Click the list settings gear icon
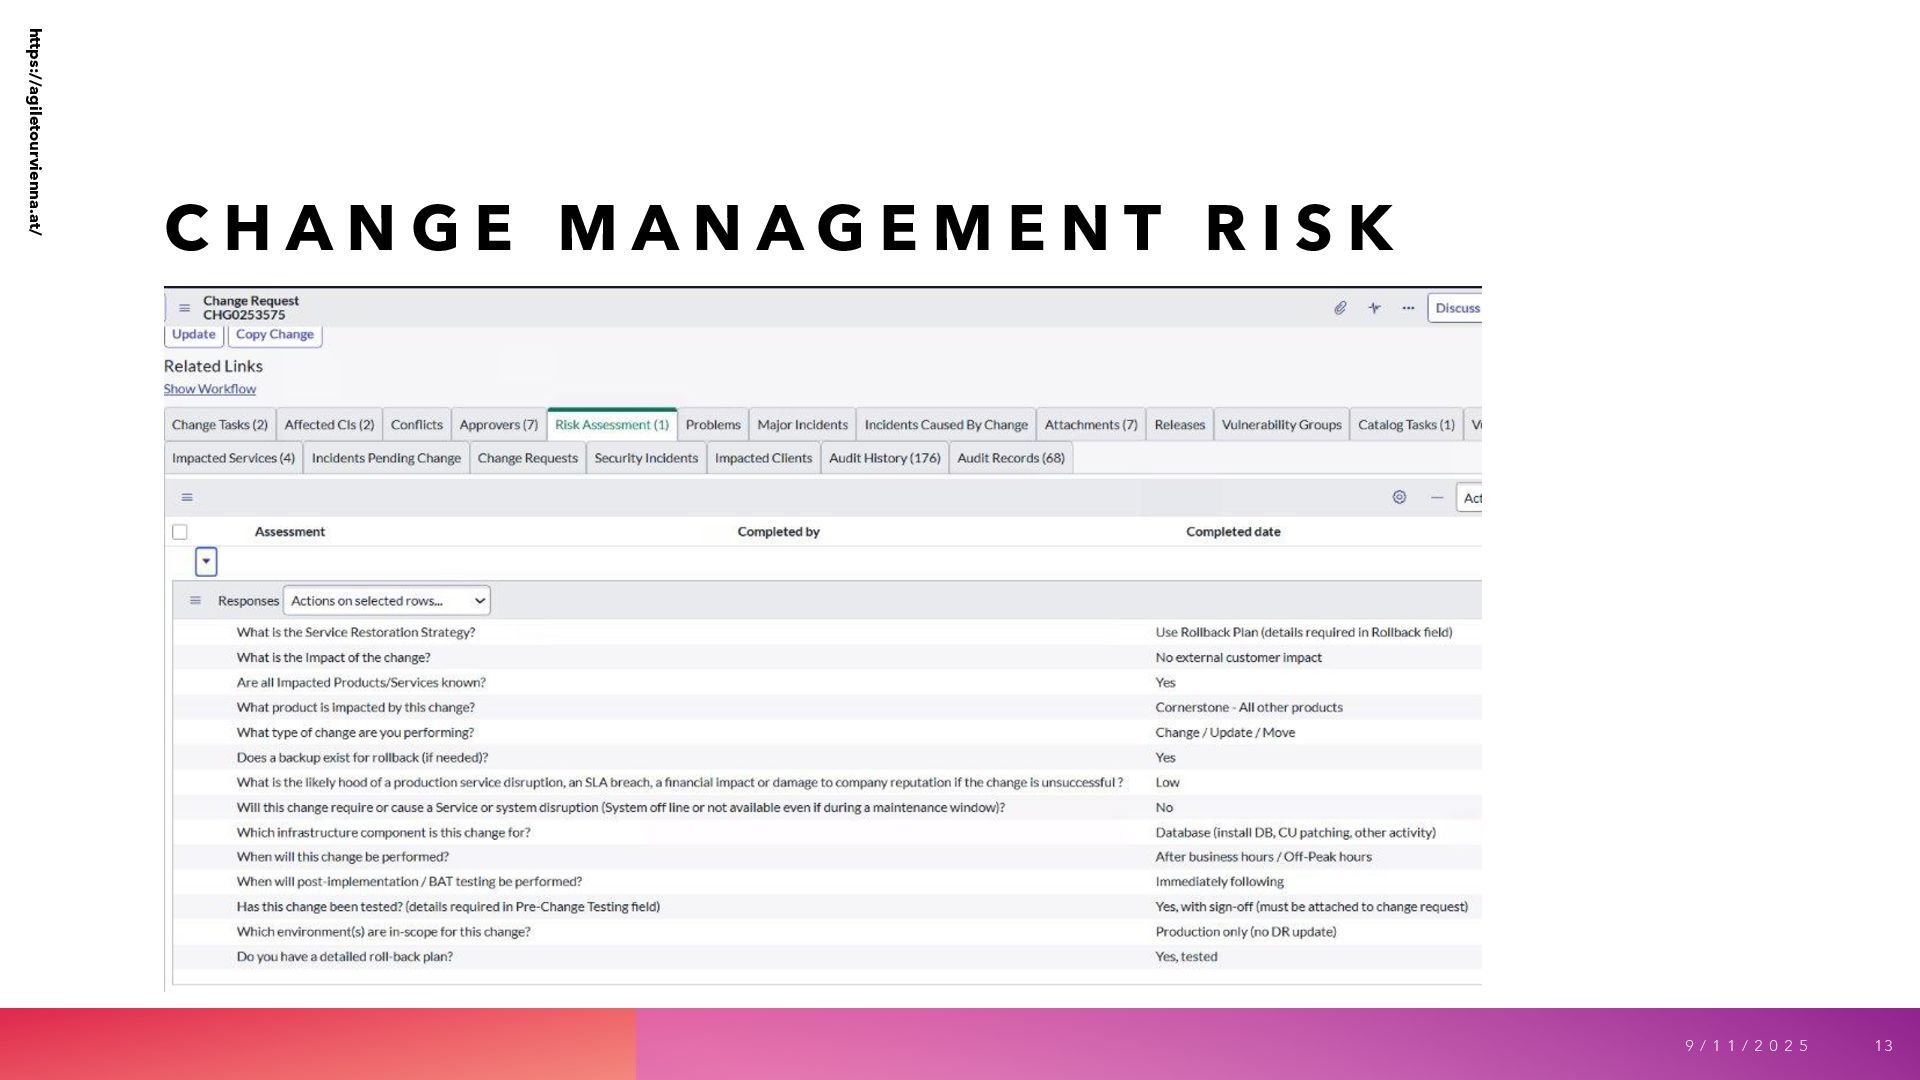1920x1080 pixels. tap(1399, 497)
